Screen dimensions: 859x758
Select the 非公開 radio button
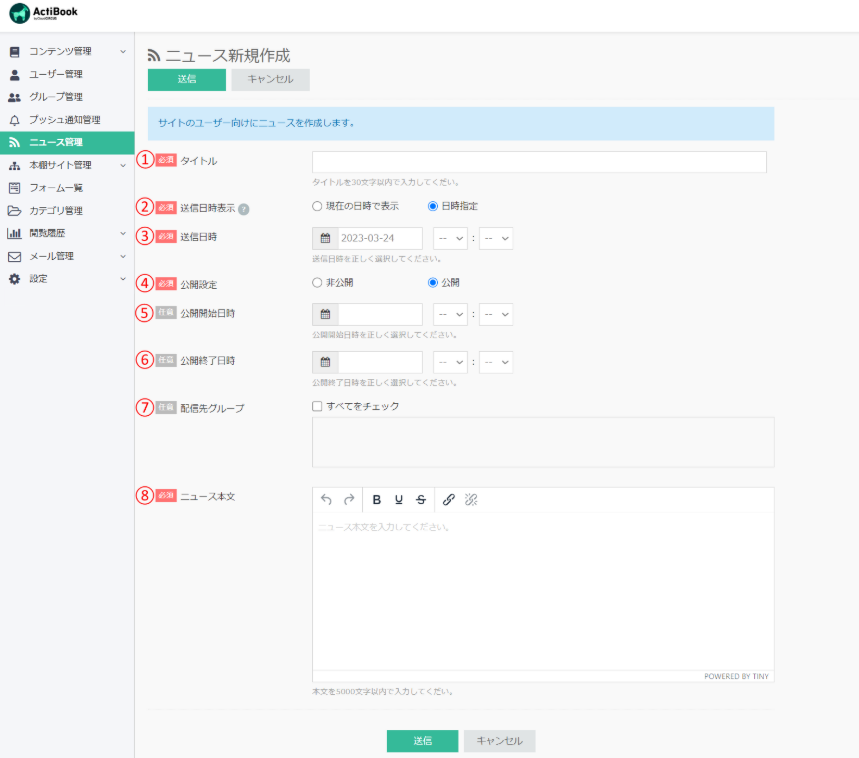[317, 282]
